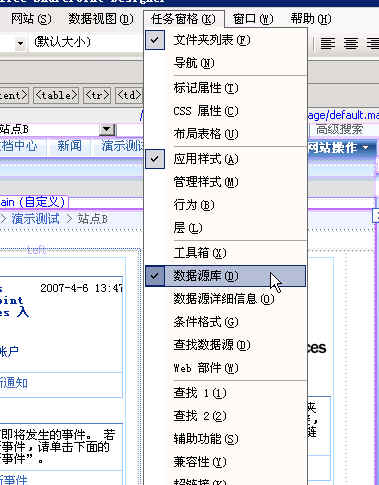Image resolution: width=379 pixels, height=485 pixels.
Task: Choose 布局表格(U) in the menu
Action: [x=226, y=134]
